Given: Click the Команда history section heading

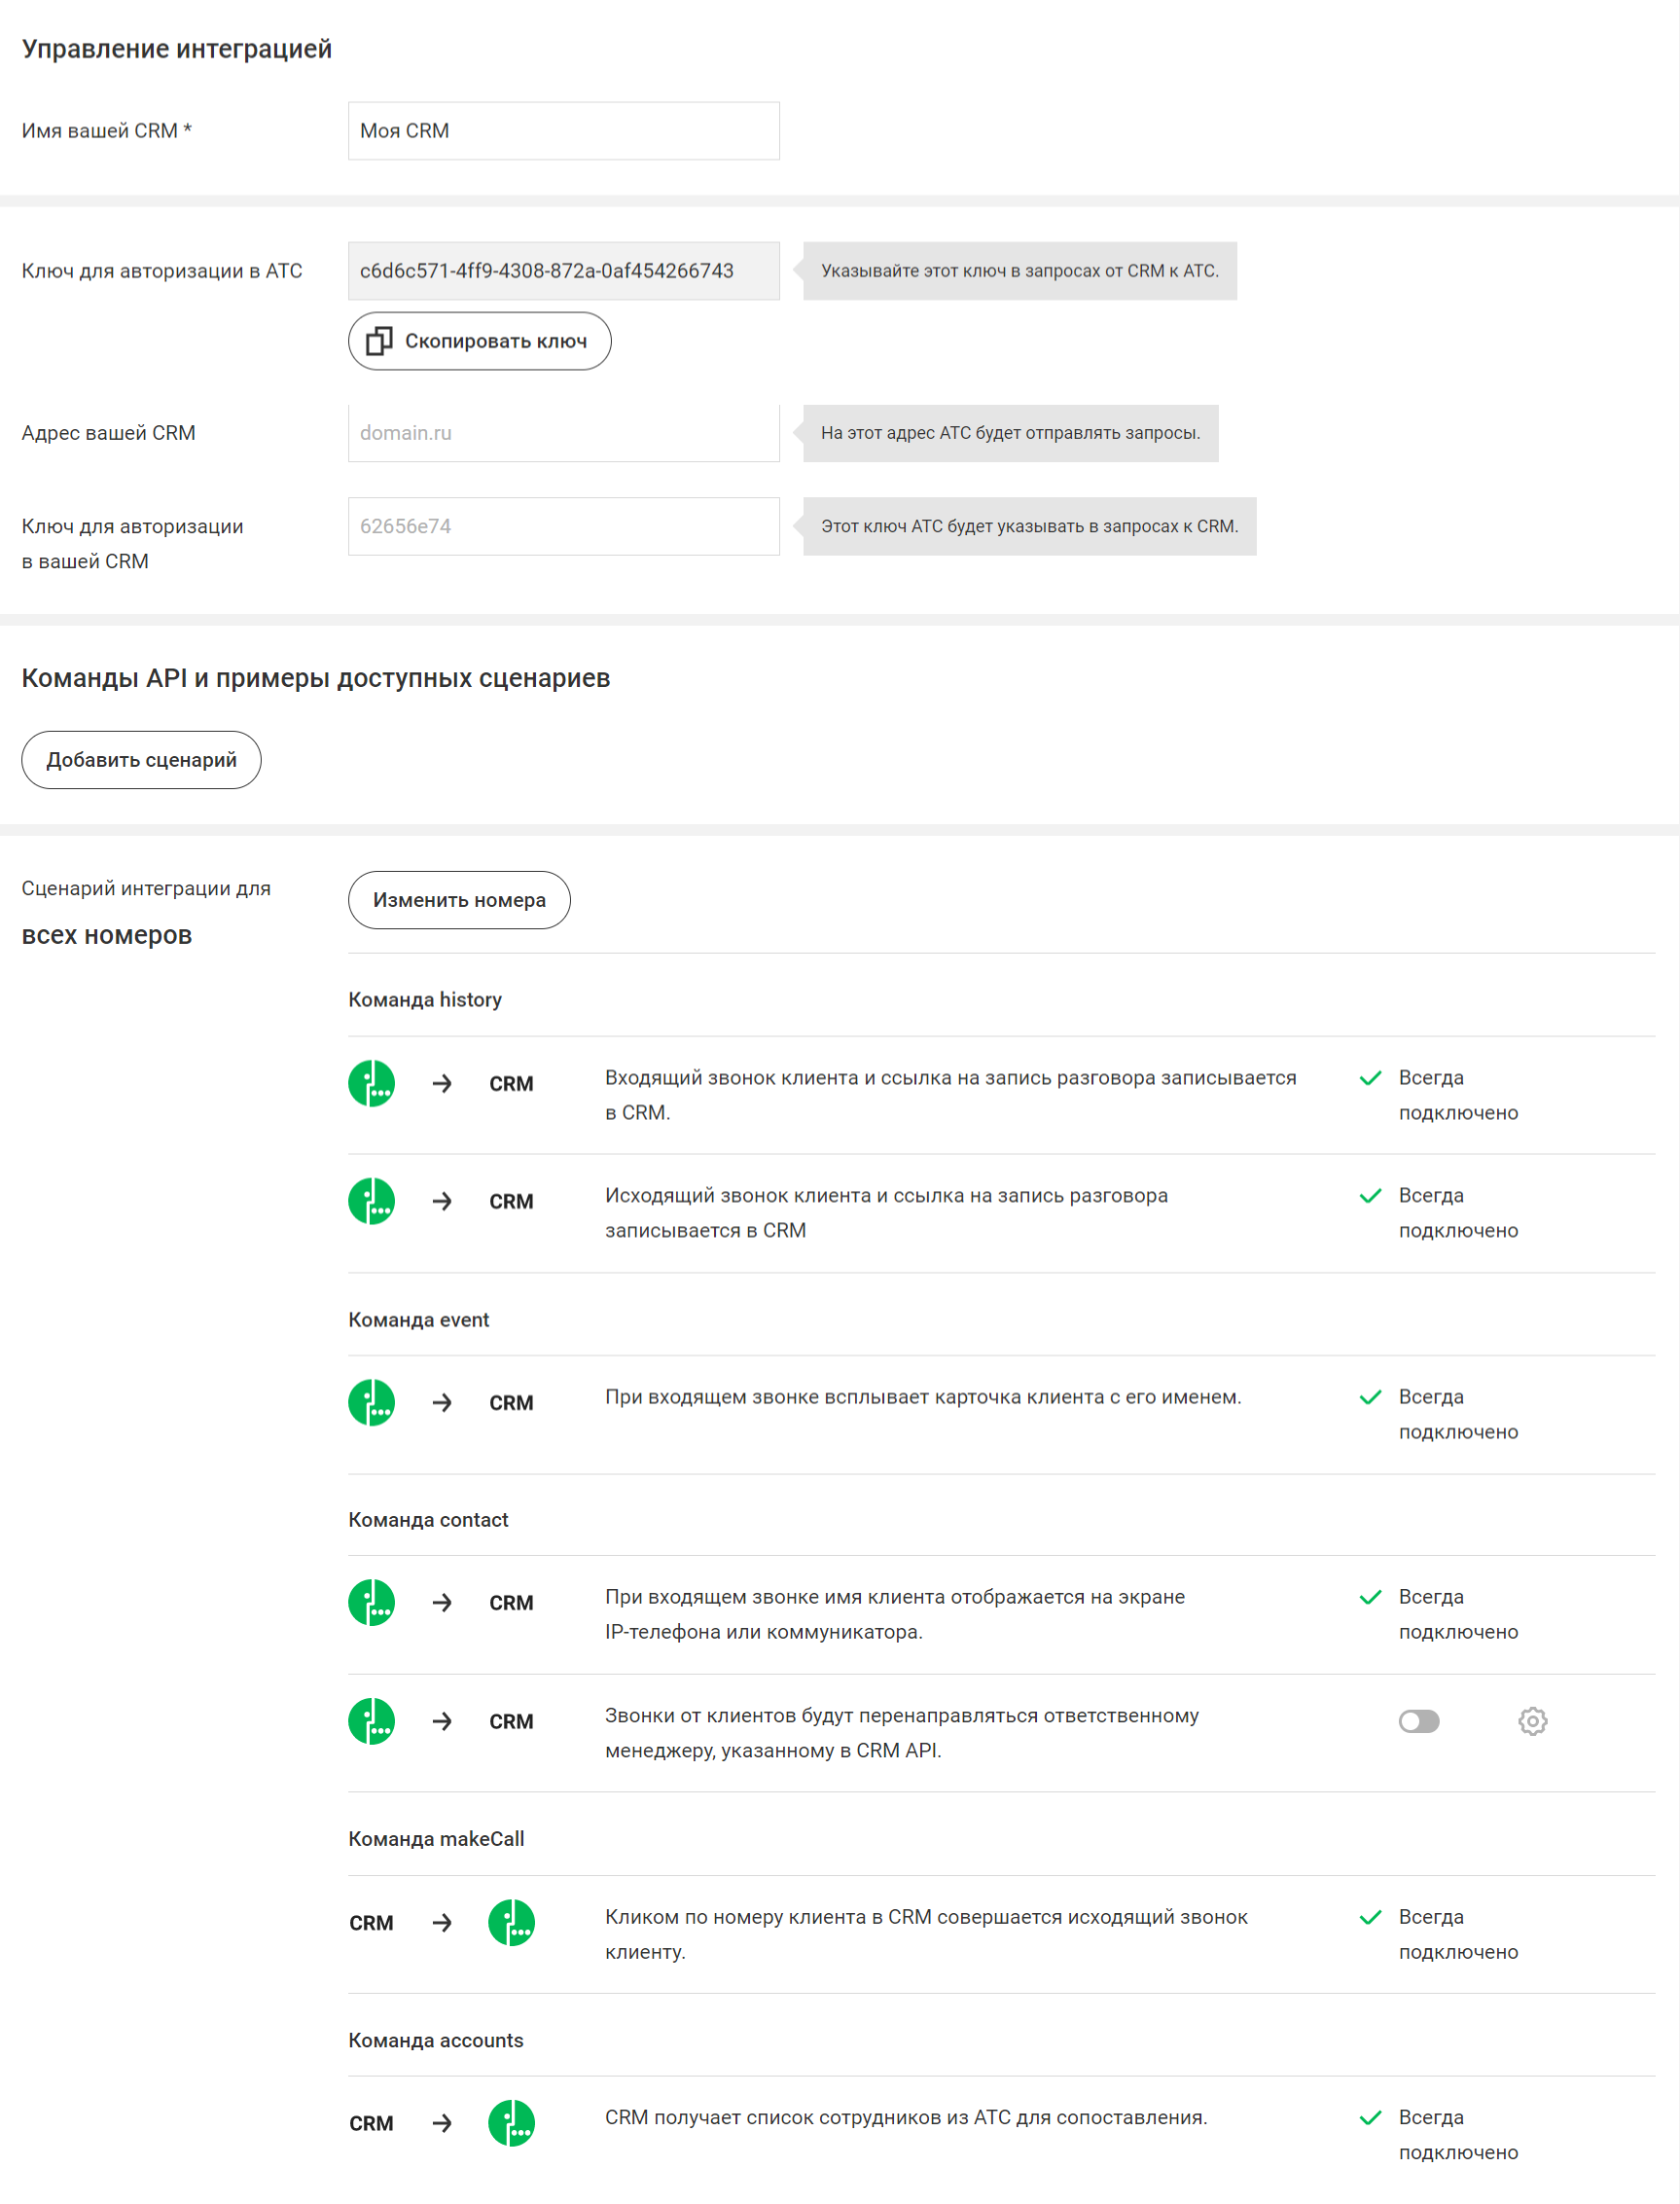Looking at the screenshot, I should (425, 1000).
